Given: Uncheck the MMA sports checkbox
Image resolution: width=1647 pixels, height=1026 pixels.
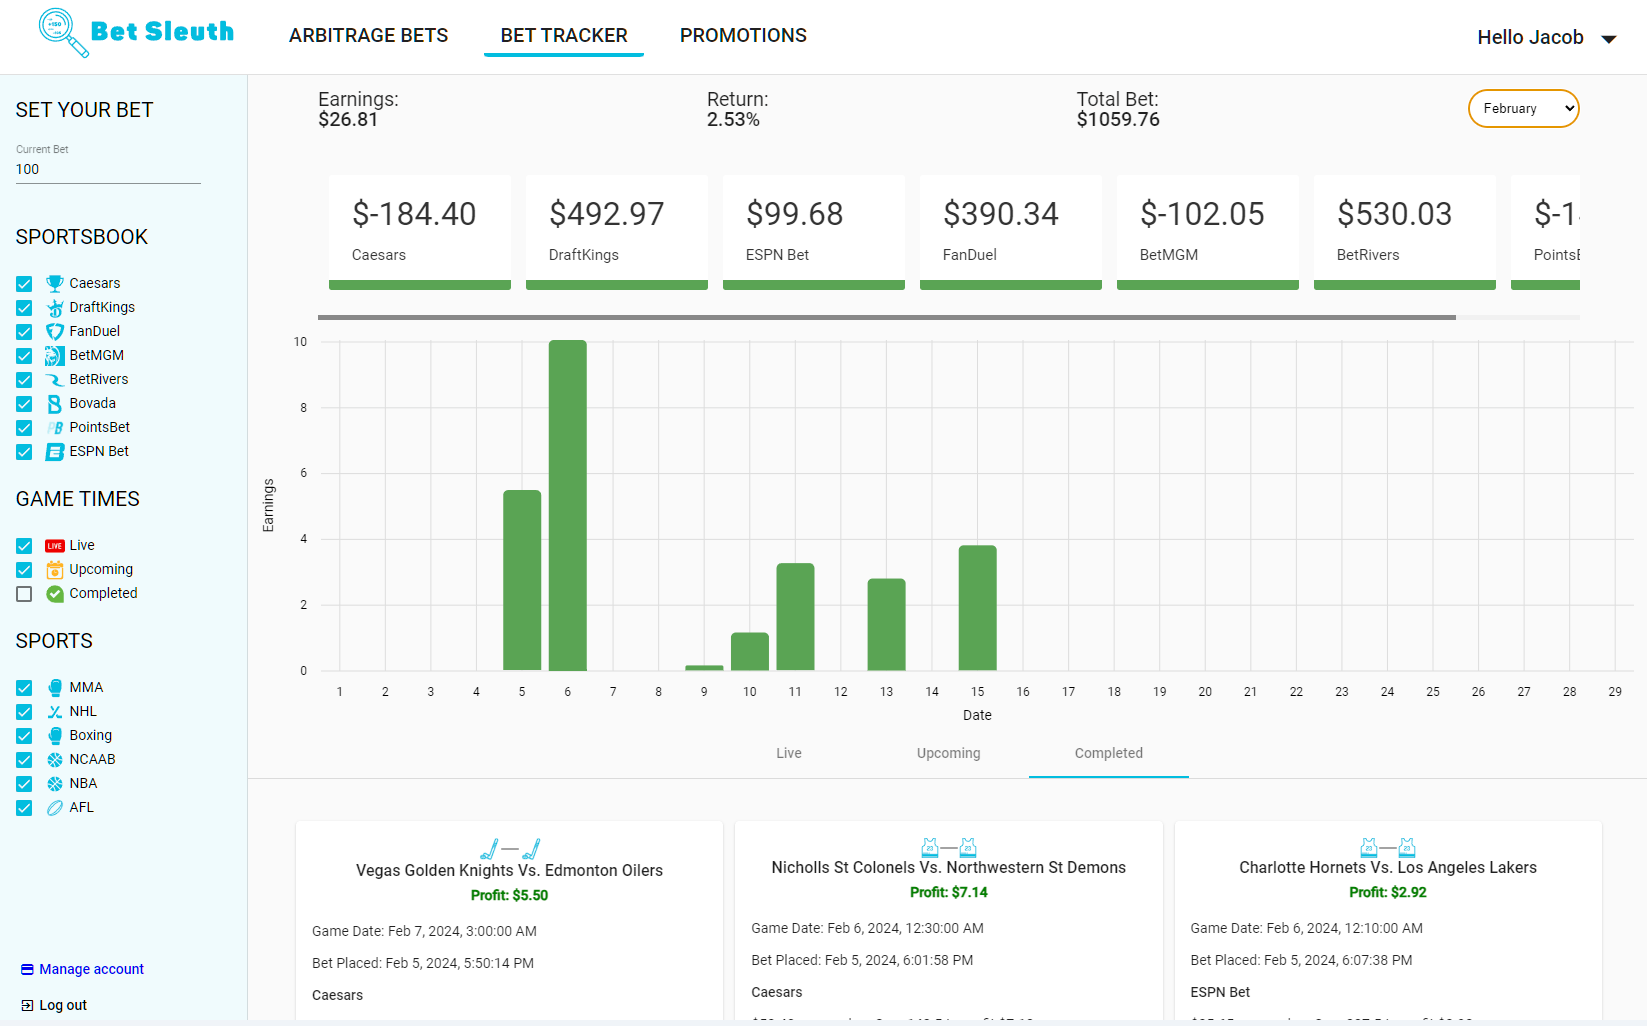Looking at the screenshot, I should [24, 688].
